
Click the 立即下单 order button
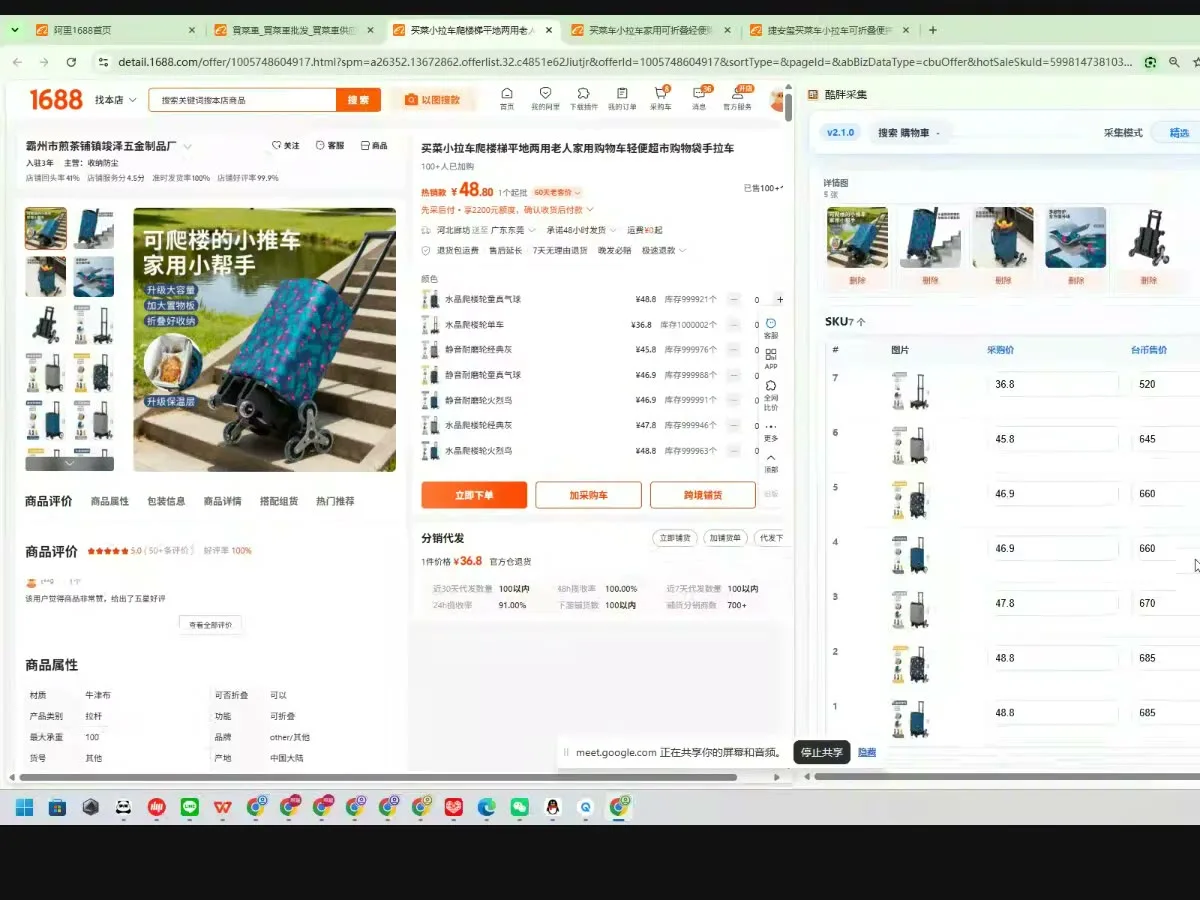(474, 495)
